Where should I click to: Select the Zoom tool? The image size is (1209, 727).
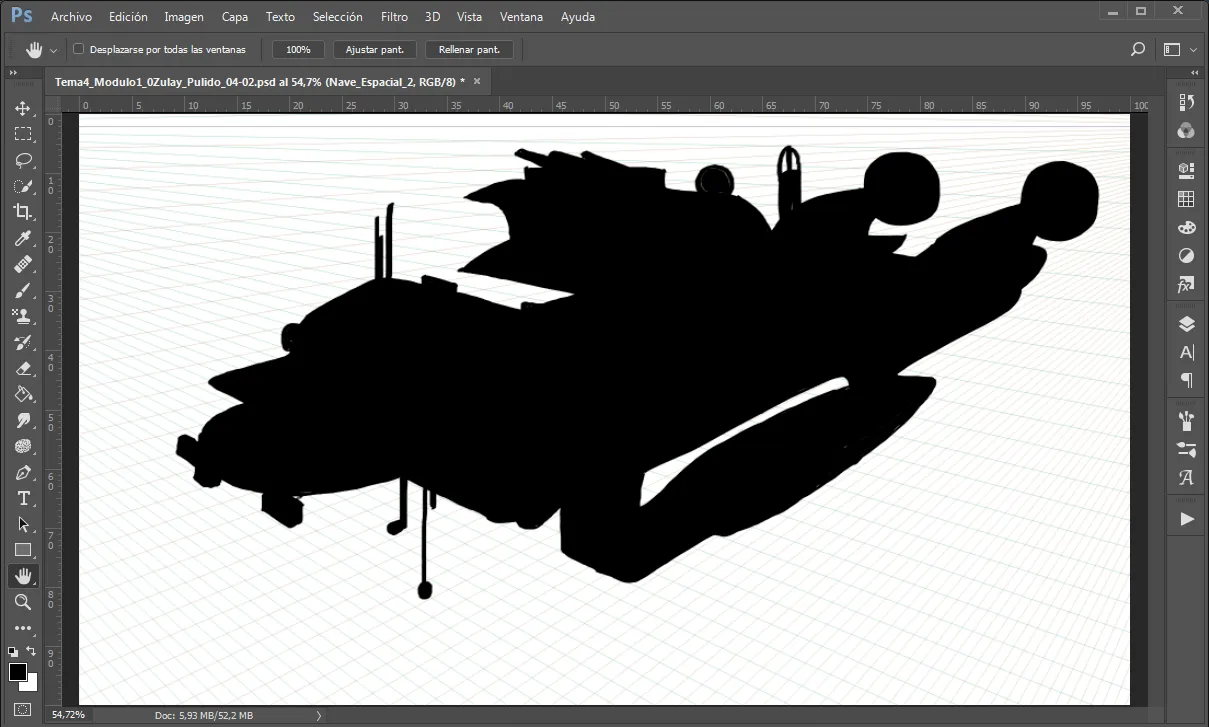(23, 602)
